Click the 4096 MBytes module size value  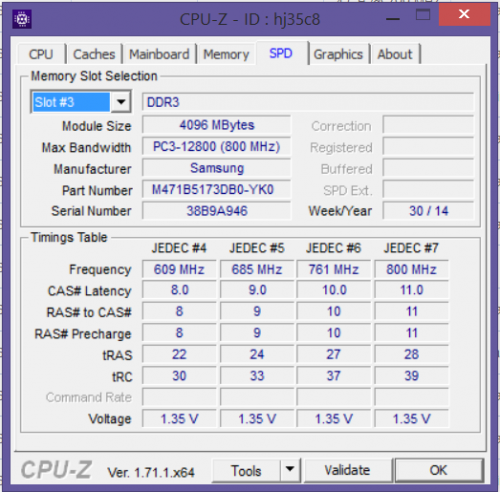(x=217, y=125)
